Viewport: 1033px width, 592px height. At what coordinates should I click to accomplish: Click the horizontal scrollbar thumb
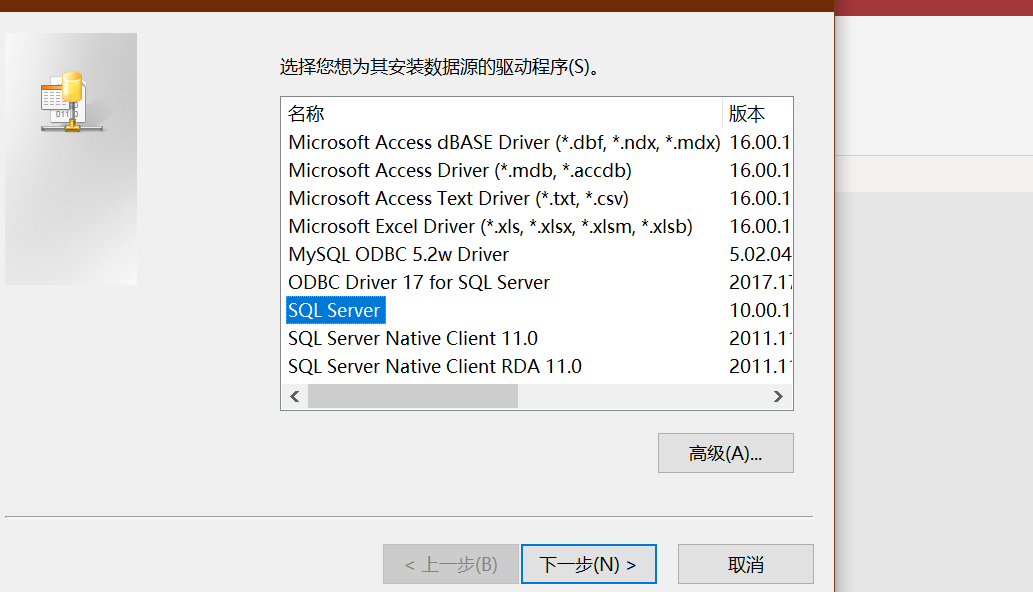pos(413,396)
